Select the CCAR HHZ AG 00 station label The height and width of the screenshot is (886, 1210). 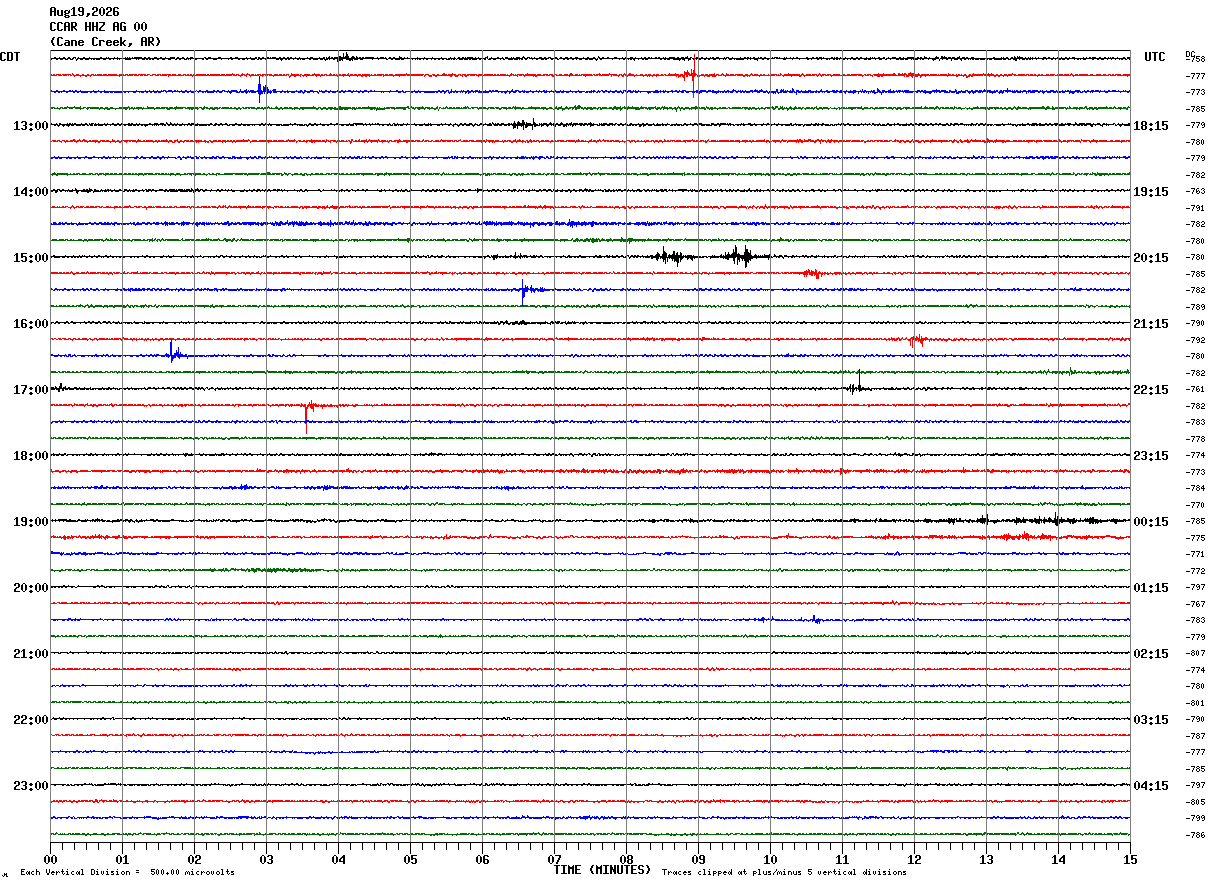click(x=98, y=27)
